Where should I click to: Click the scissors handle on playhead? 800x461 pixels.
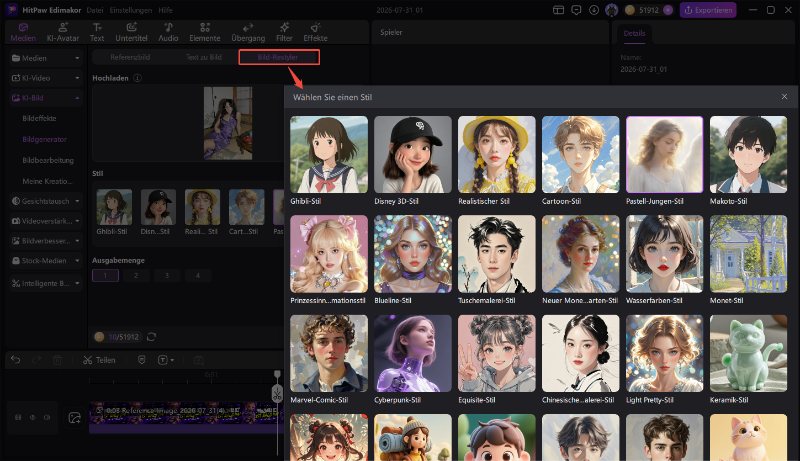click(277, 393)
